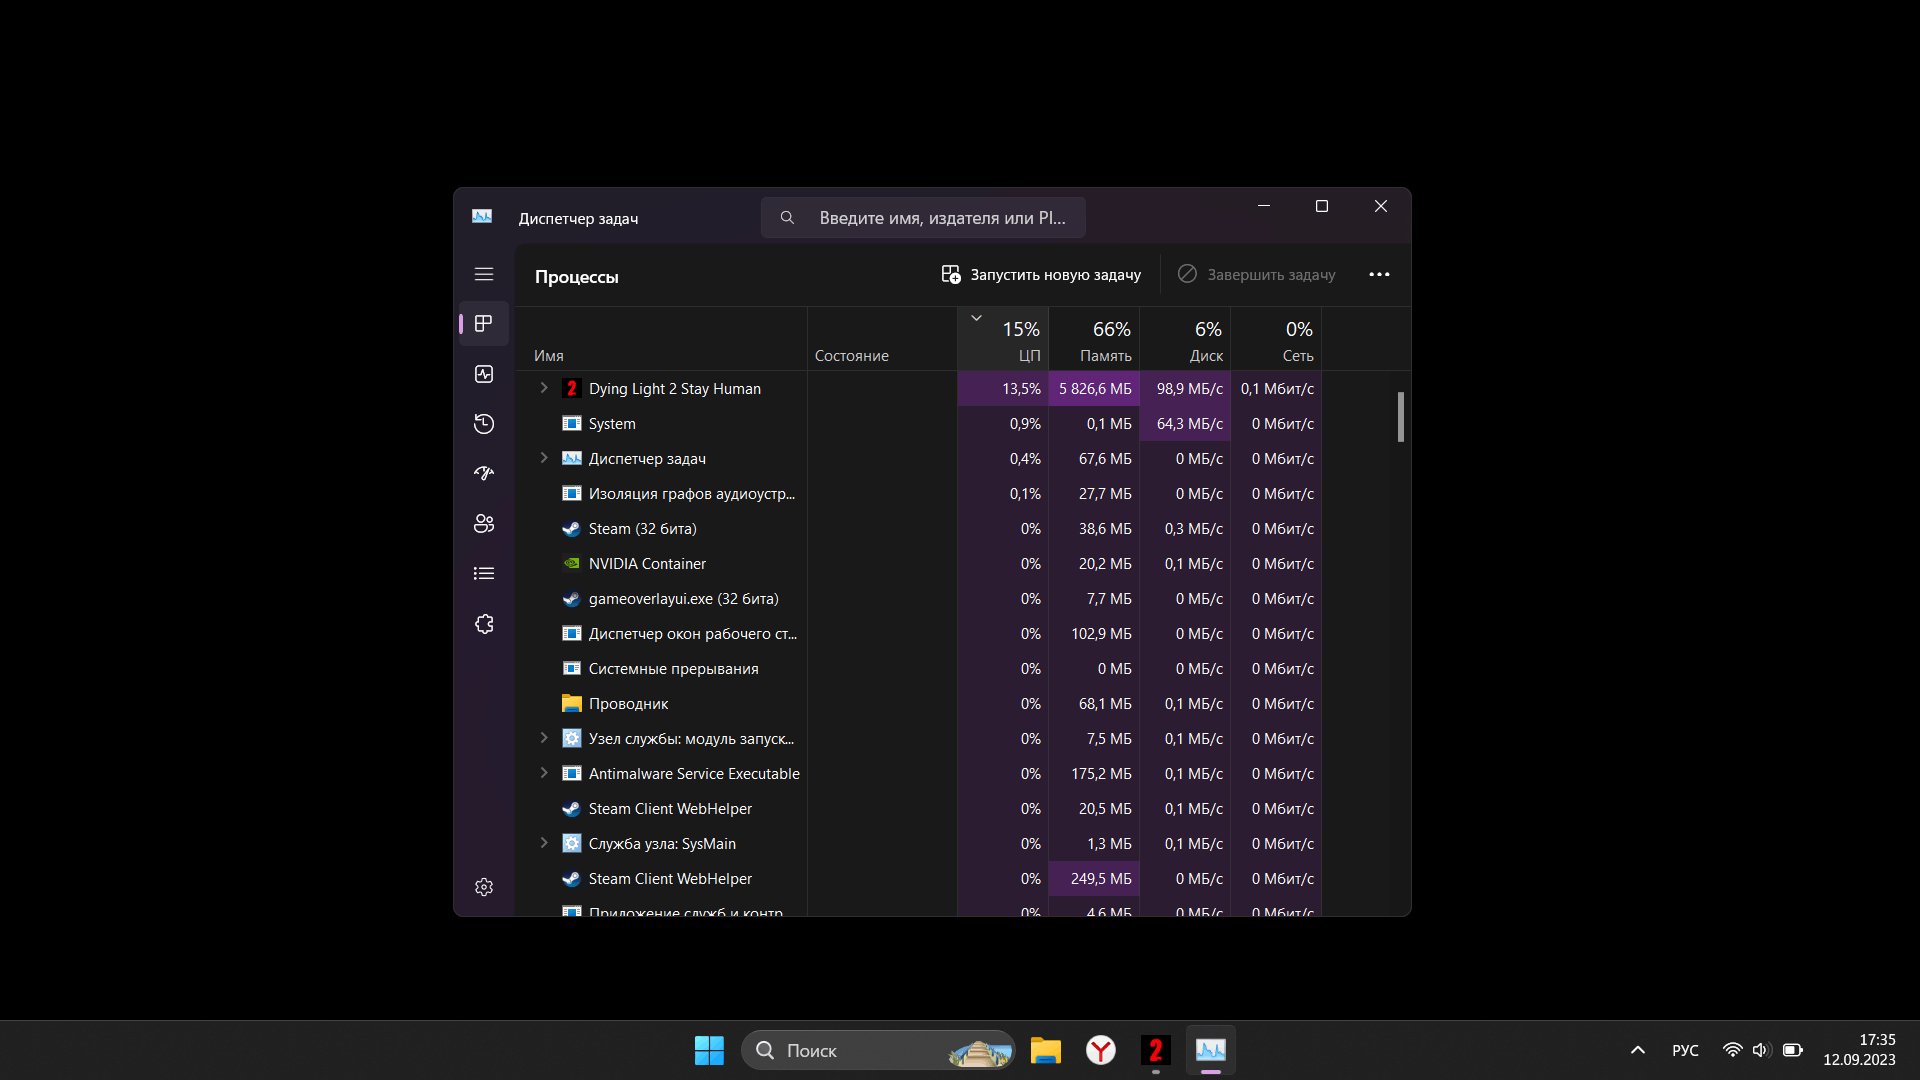
Task: Click Запустить новую задачу button
Action: coord(1041,275)
